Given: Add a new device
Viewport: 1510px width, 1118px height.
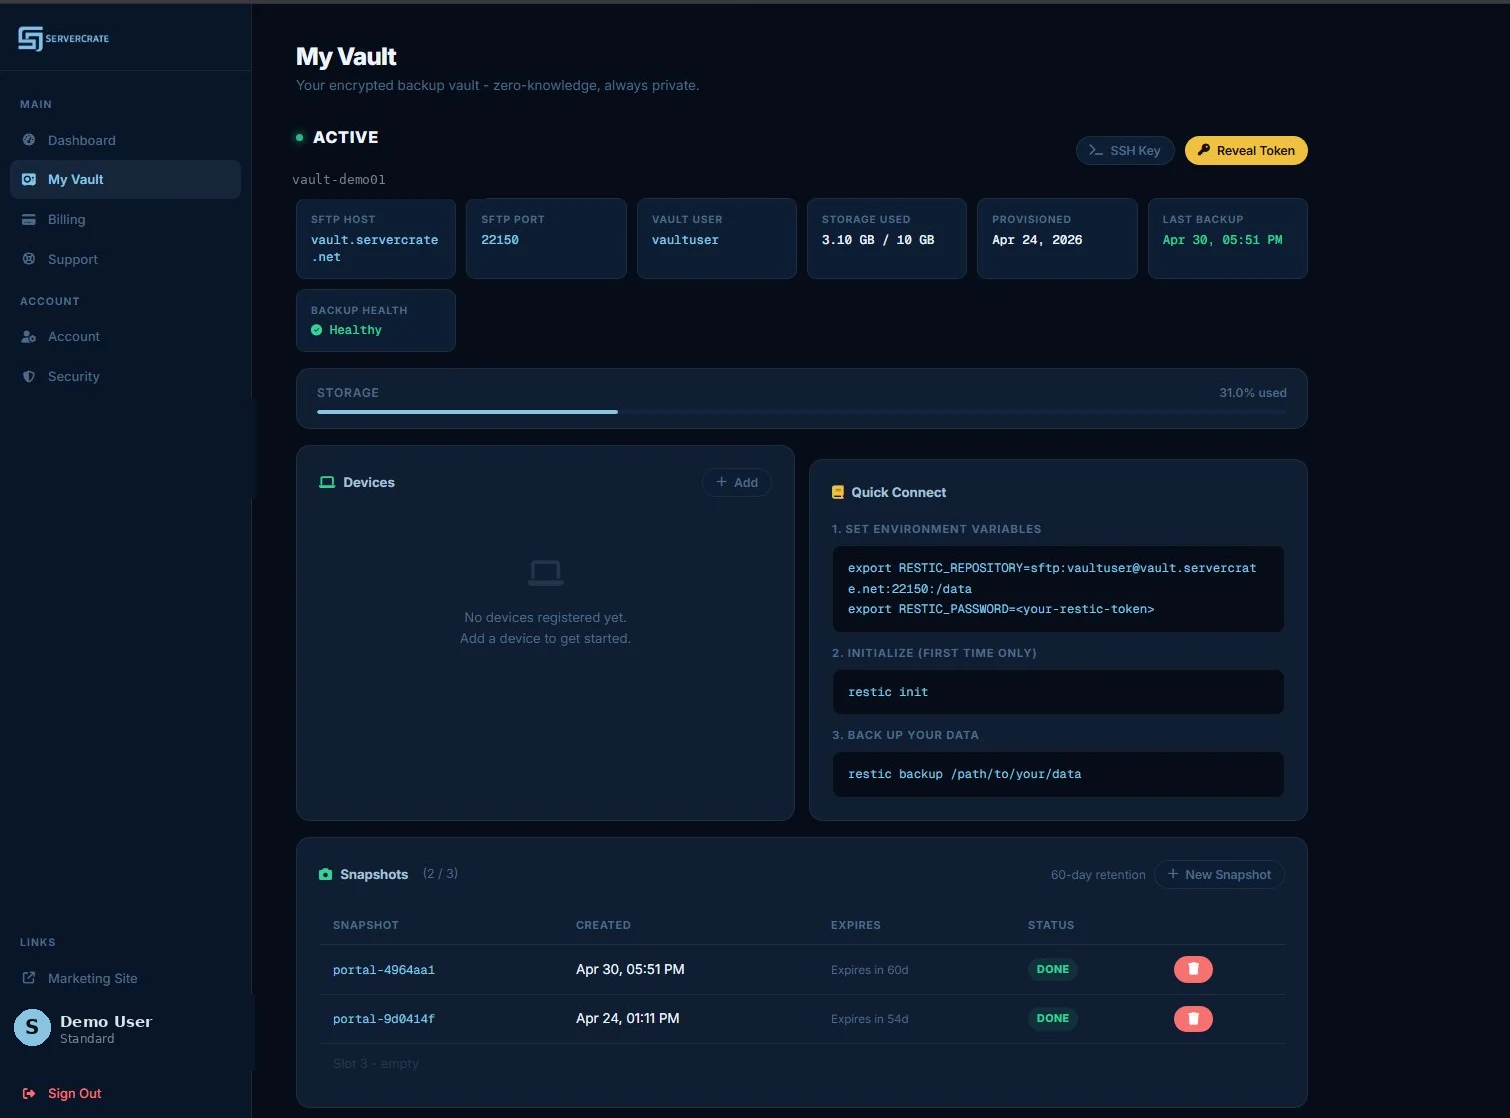Looking at the screenshot, I should tap(737, 482).
